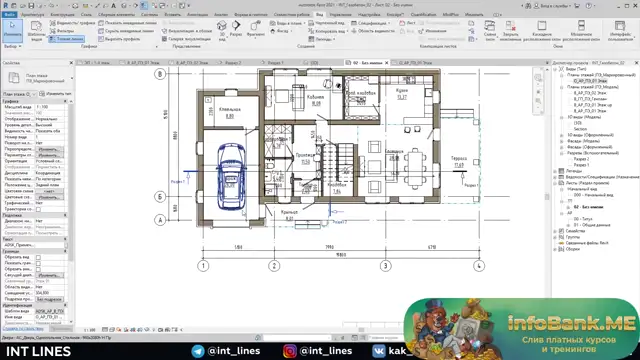Open the View Templates ribbon tool
Viewport: 640px width, 360px height.
coord(36,31)
